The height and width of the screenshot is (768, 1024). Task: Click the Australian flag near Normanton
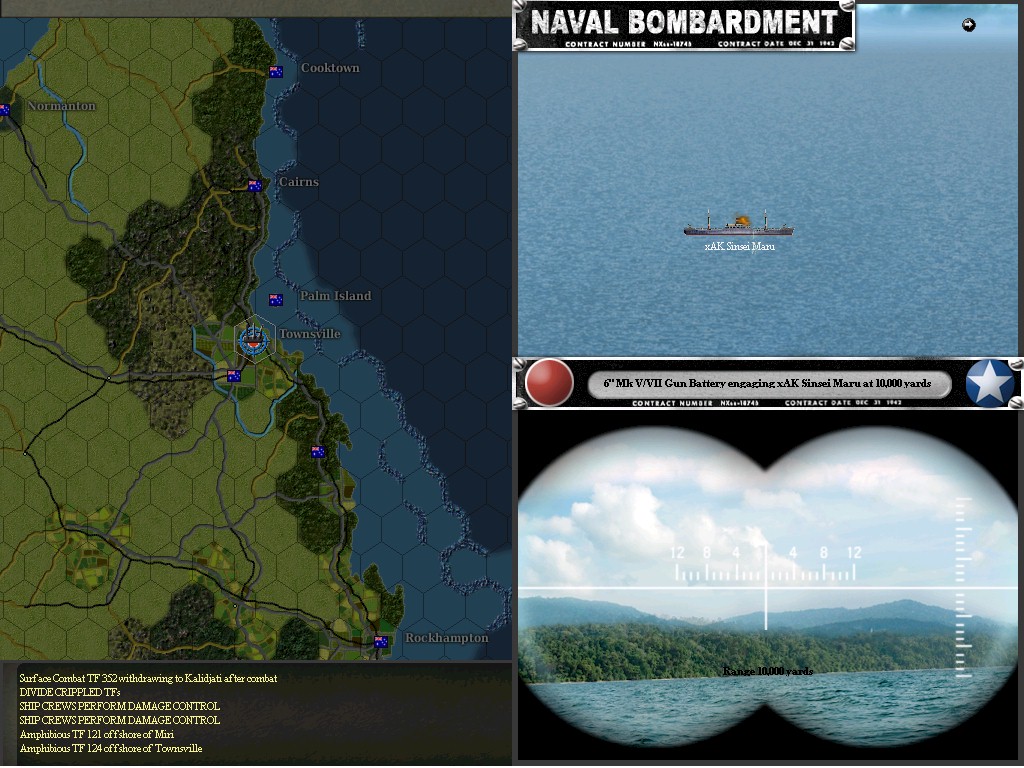5,110
